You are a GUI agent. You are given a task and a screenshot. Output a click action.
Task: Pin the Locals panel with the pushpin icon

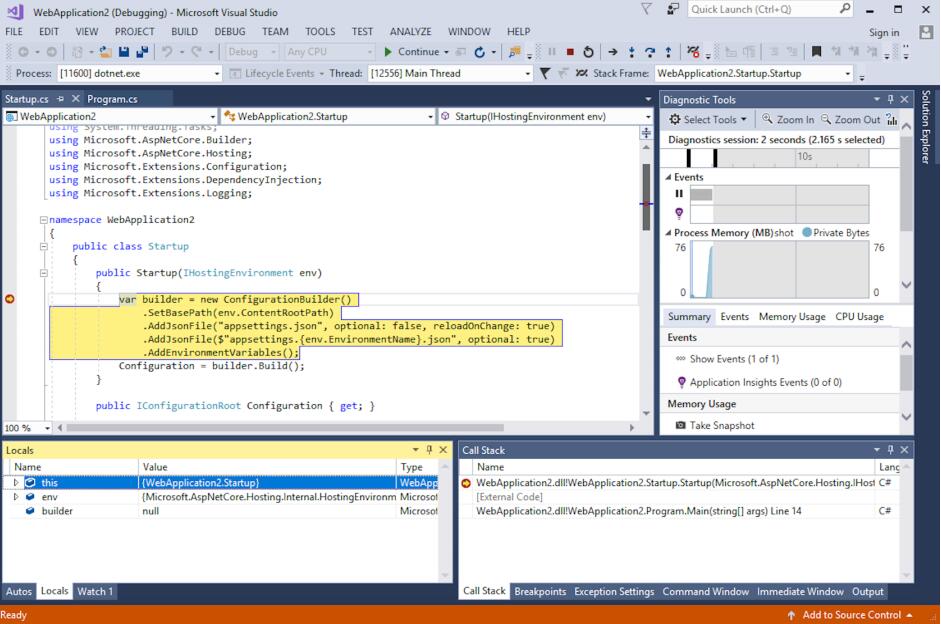click(x=429, y=450)
